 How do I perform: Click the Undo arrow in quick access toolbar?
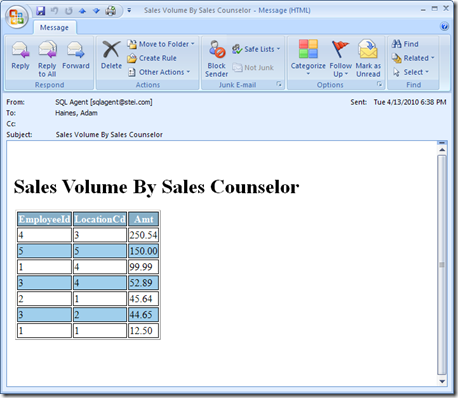54,11
